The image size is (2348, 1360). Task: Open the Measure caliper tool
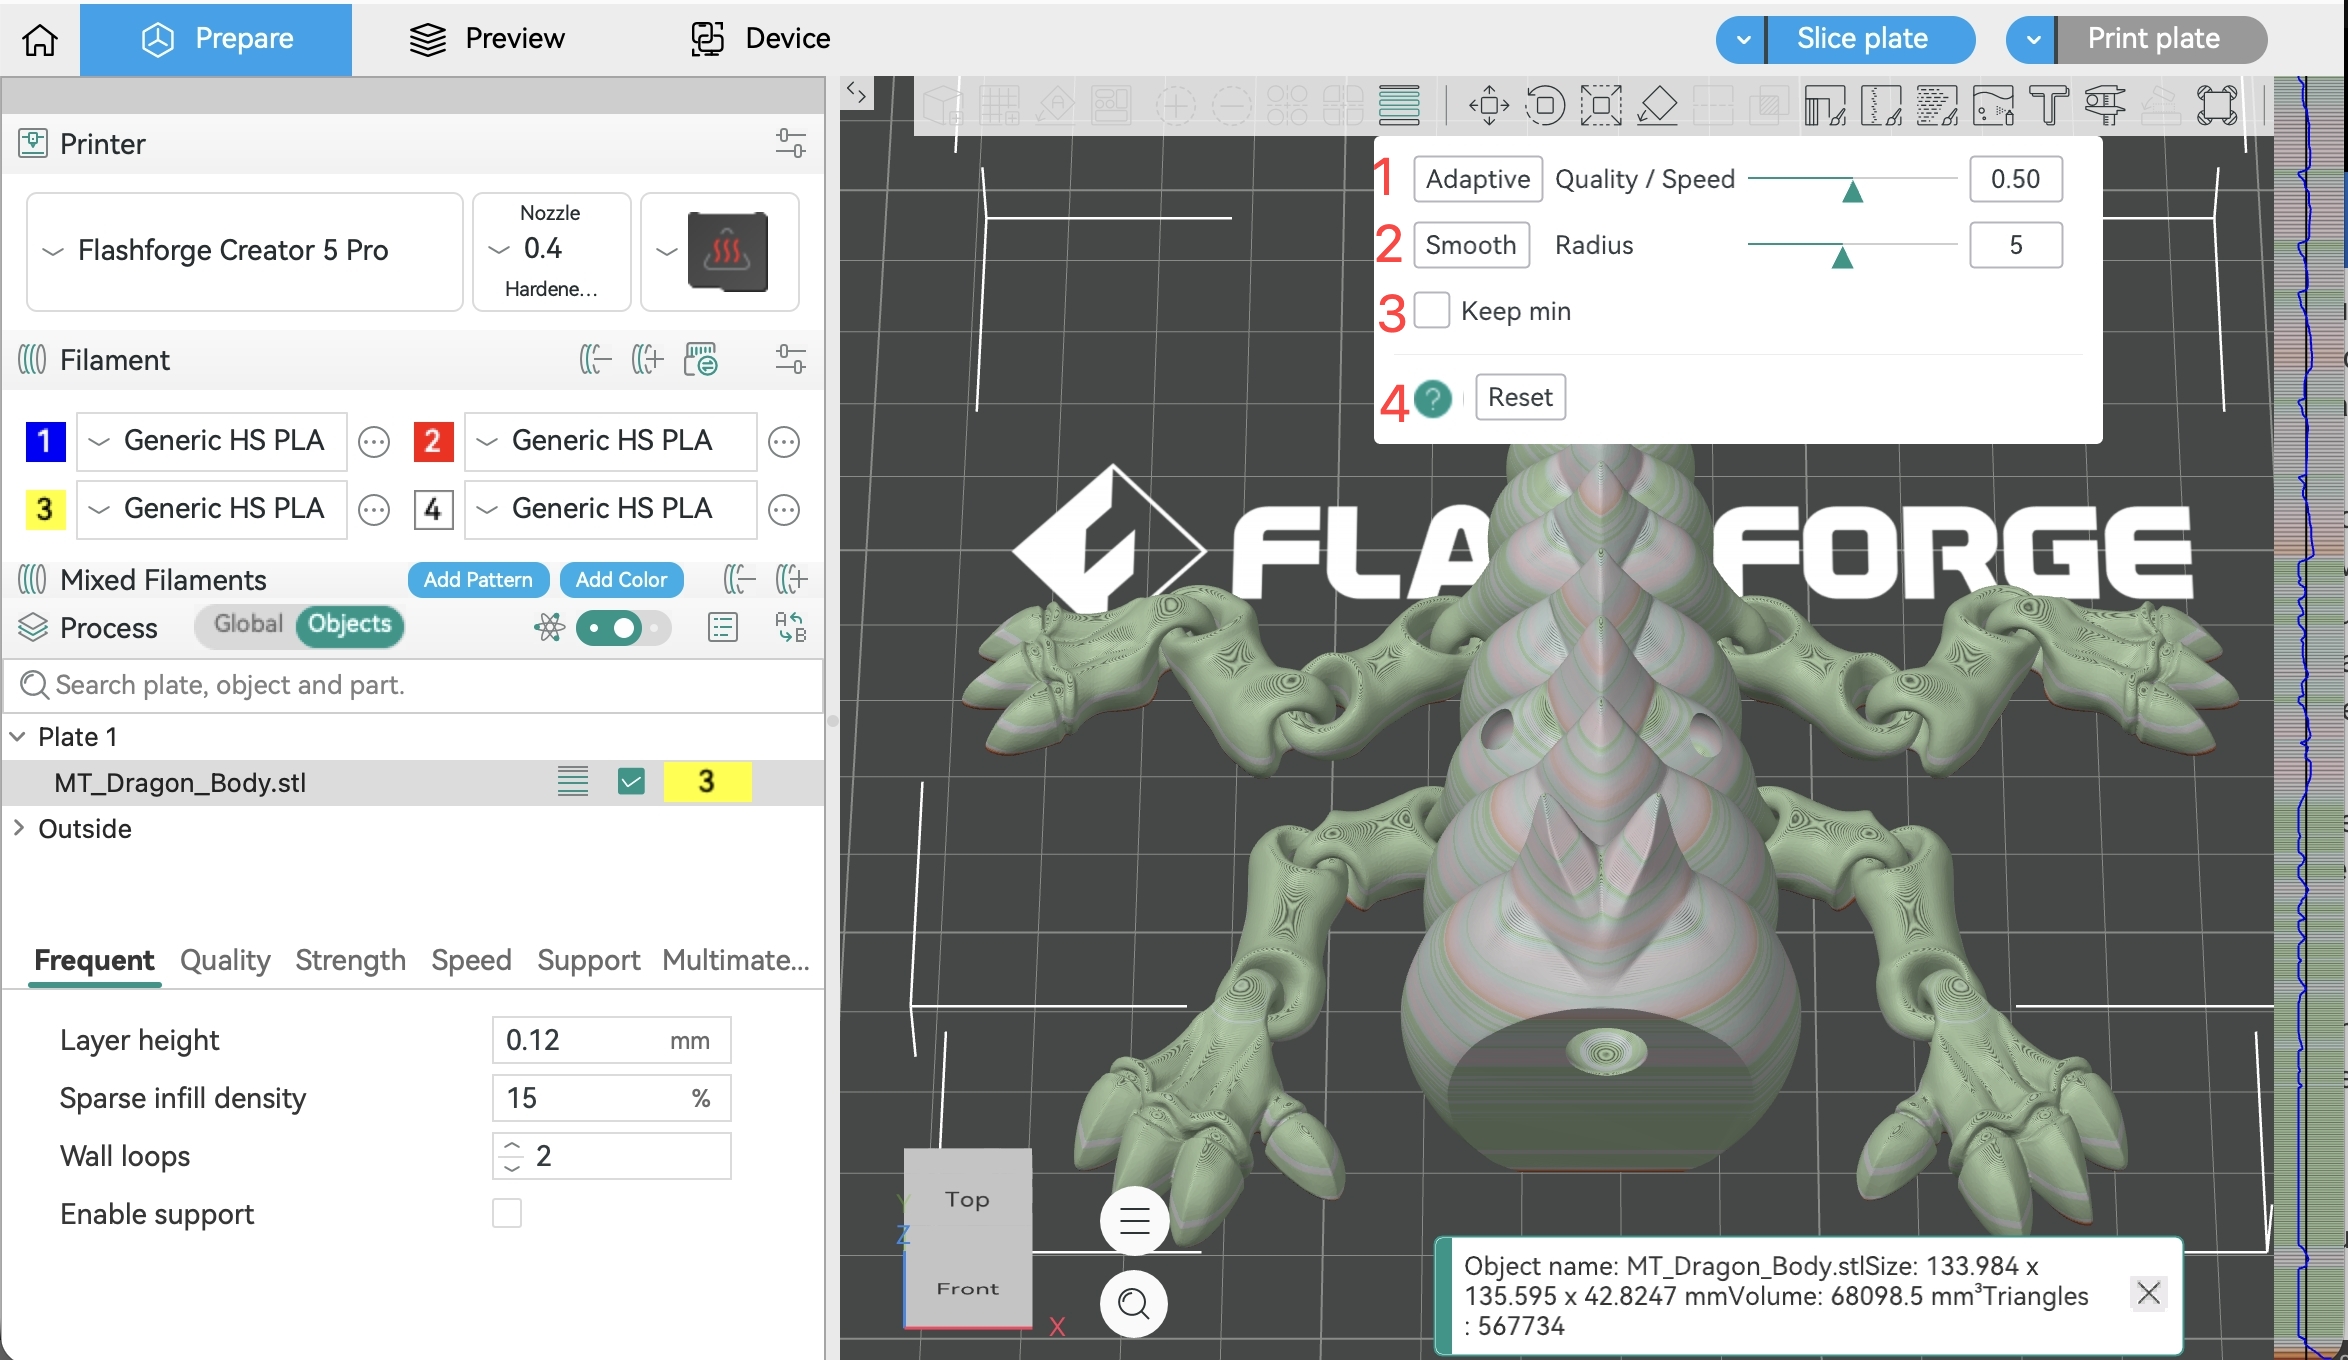[2105, 105]
